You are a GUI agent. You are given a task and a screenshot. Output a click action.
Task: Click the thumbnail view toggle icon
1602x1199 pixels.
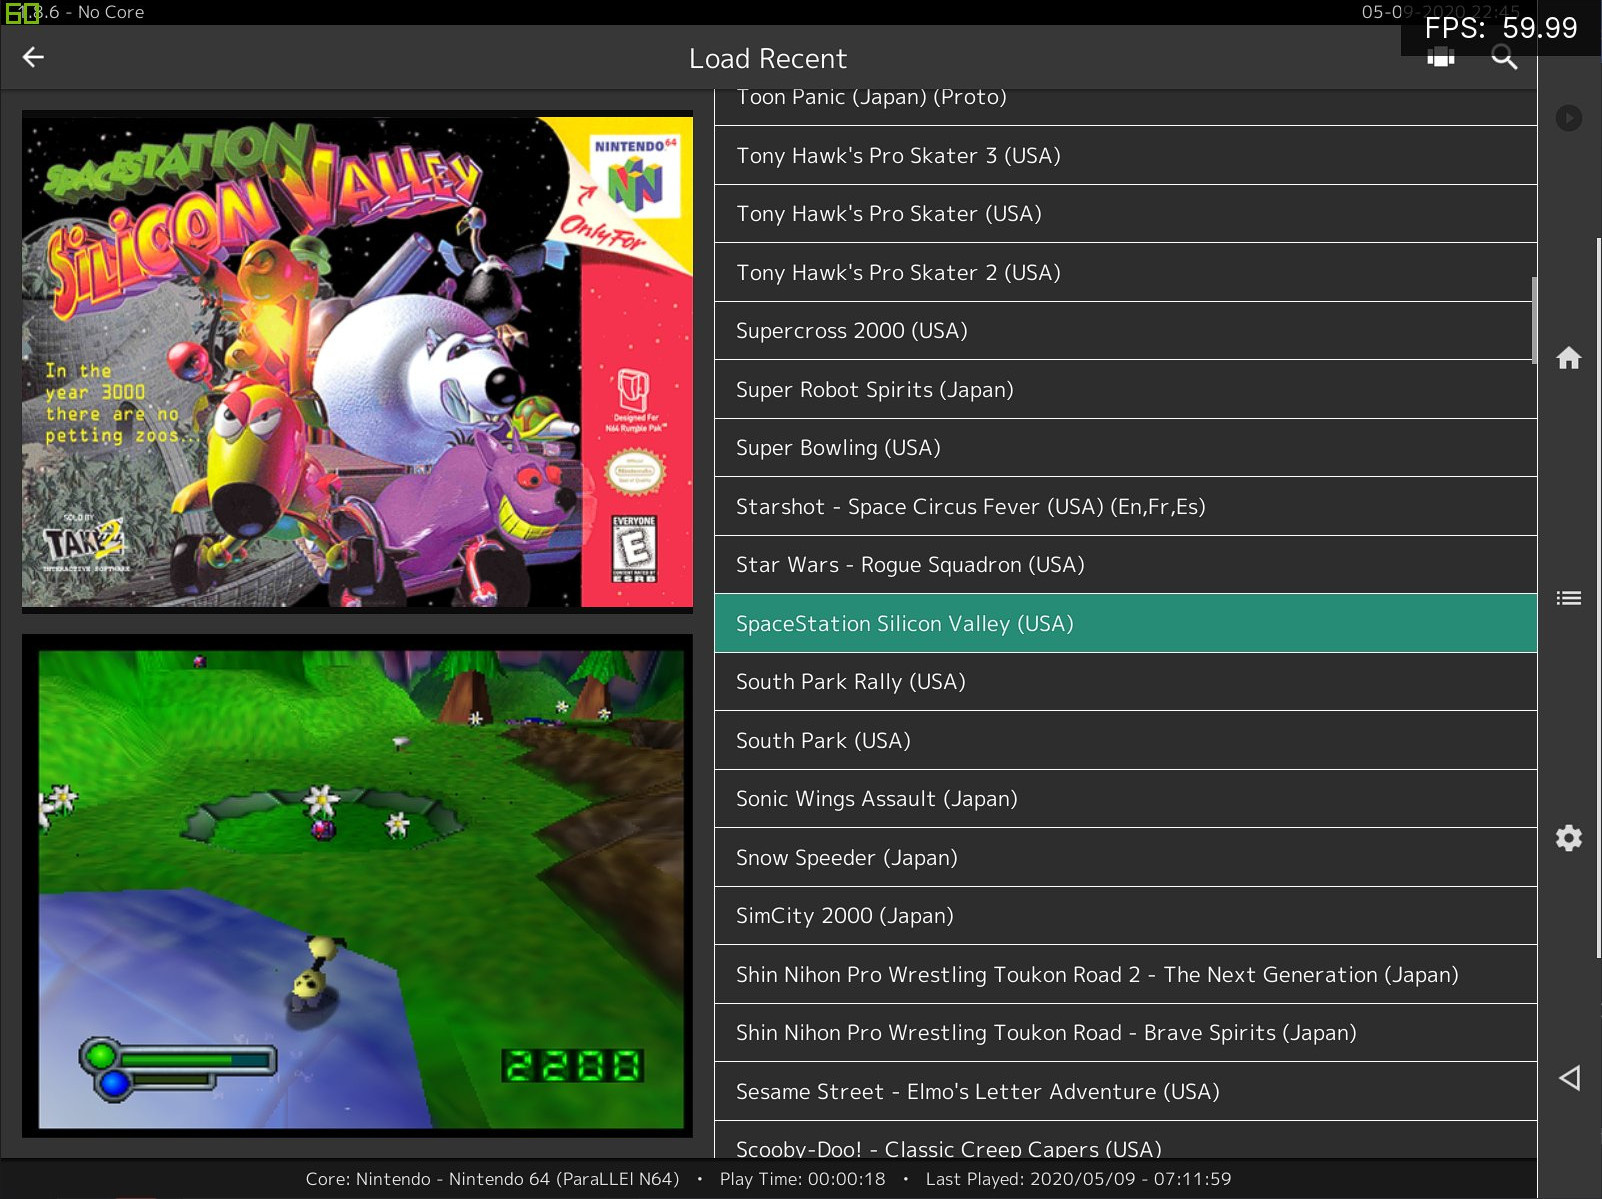click(1440, 57)
